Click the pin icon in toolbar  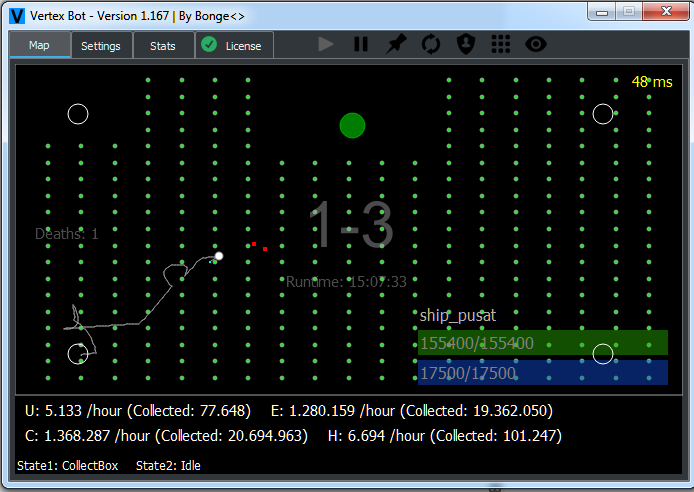[x=396, y=44]
